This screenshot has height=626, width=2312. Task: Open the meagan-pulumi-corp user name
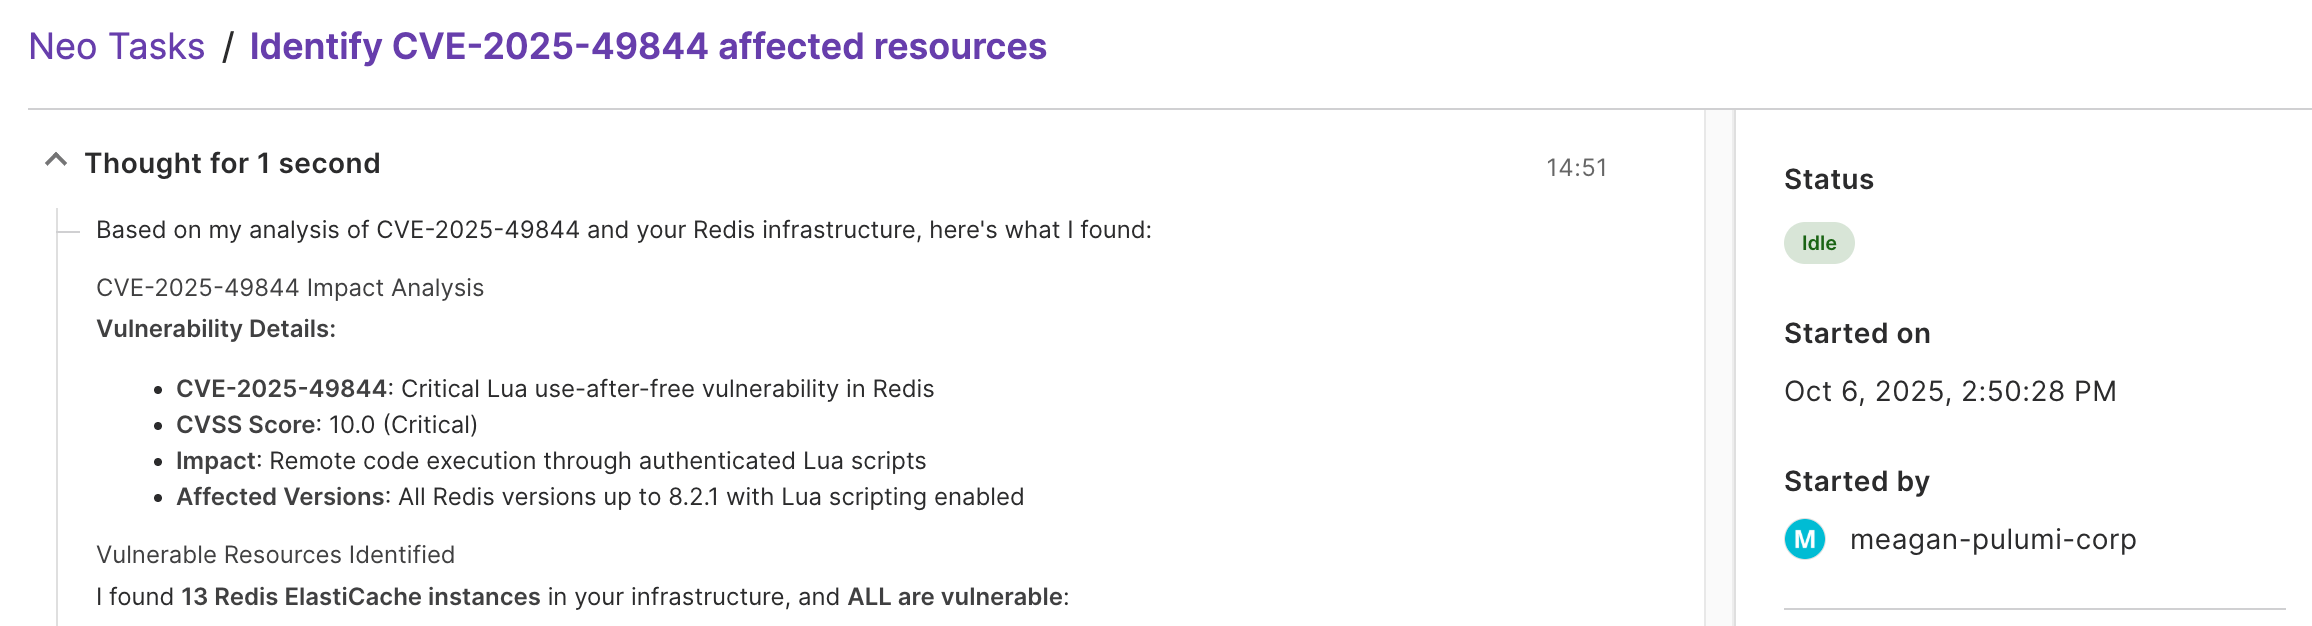(1992, 539)
